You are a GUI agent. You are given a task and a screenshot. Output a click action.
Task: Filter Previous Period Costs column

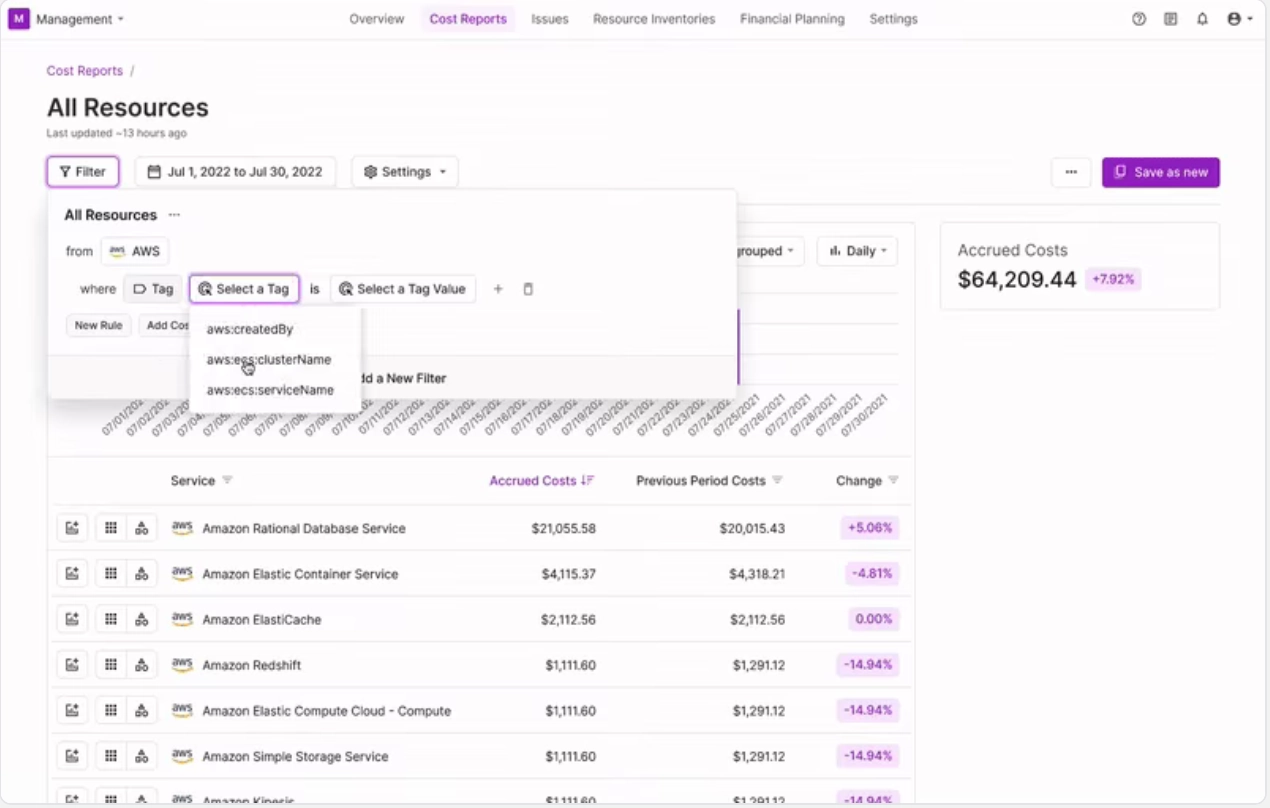tap(777, 481)
